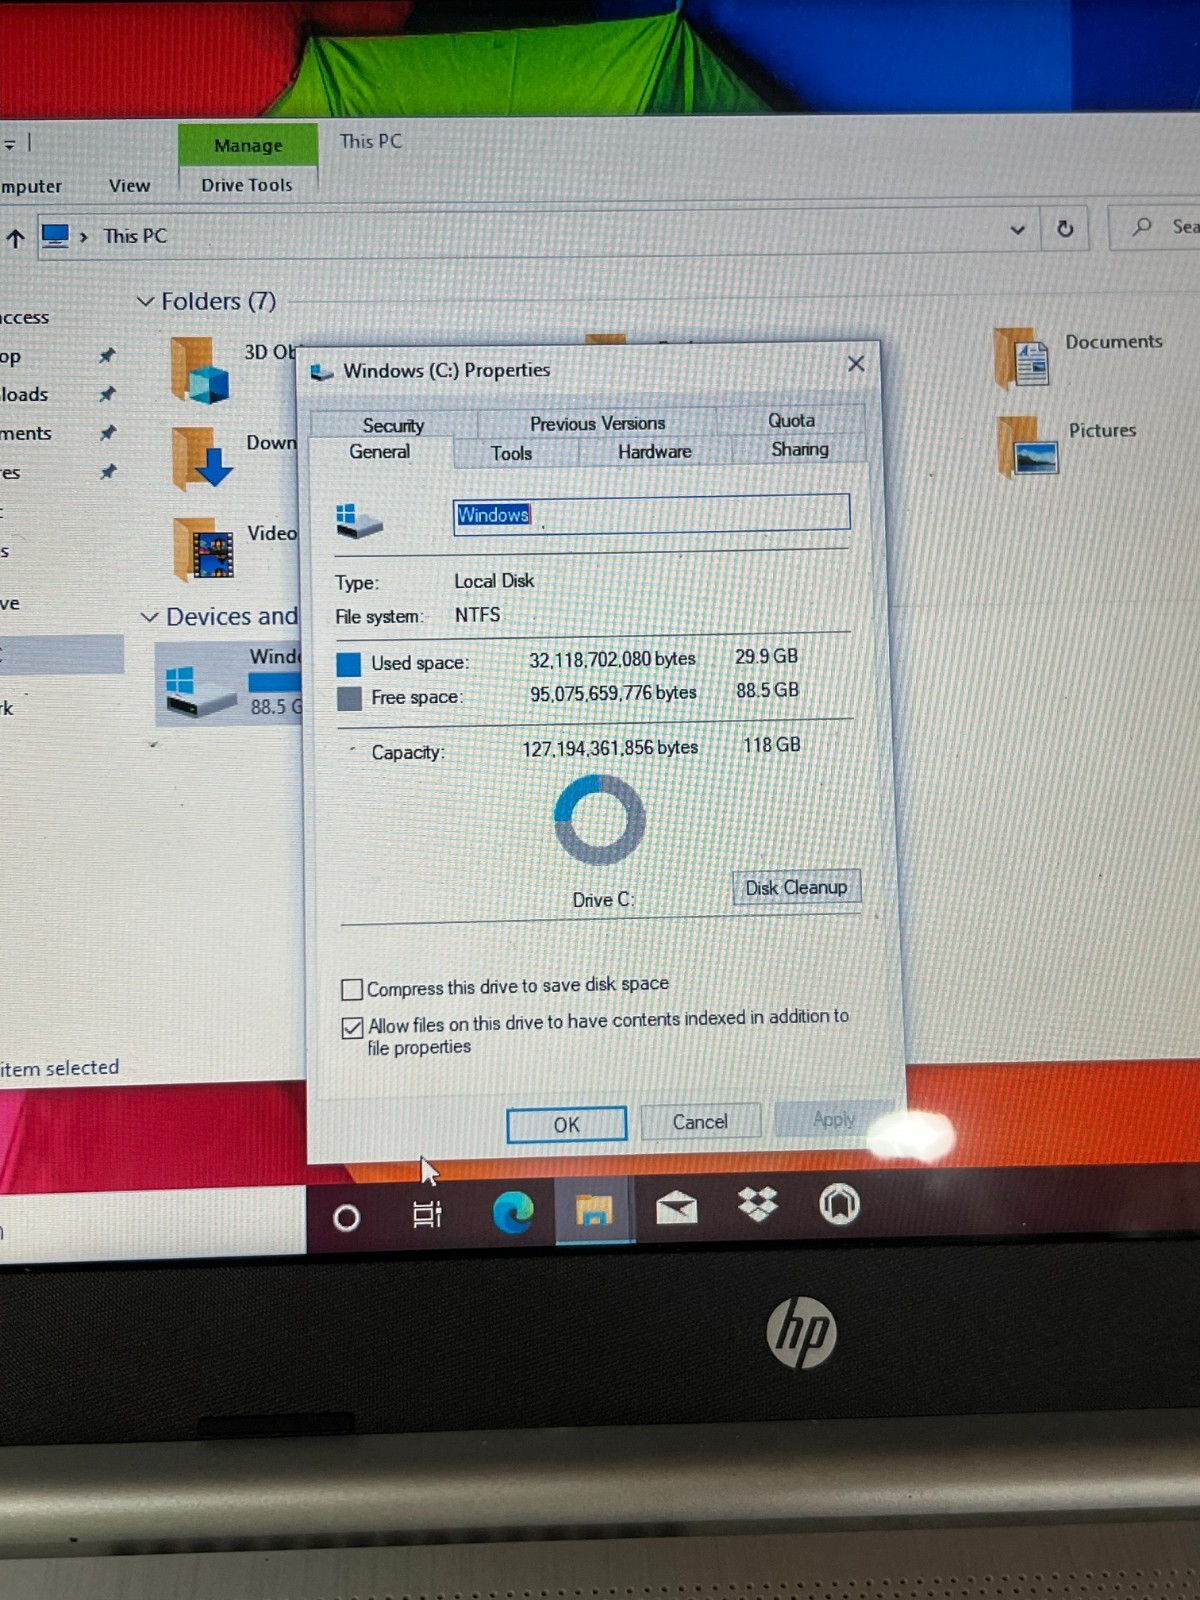Click the Apply button

pyautogui.click(x=833, y=1119)
